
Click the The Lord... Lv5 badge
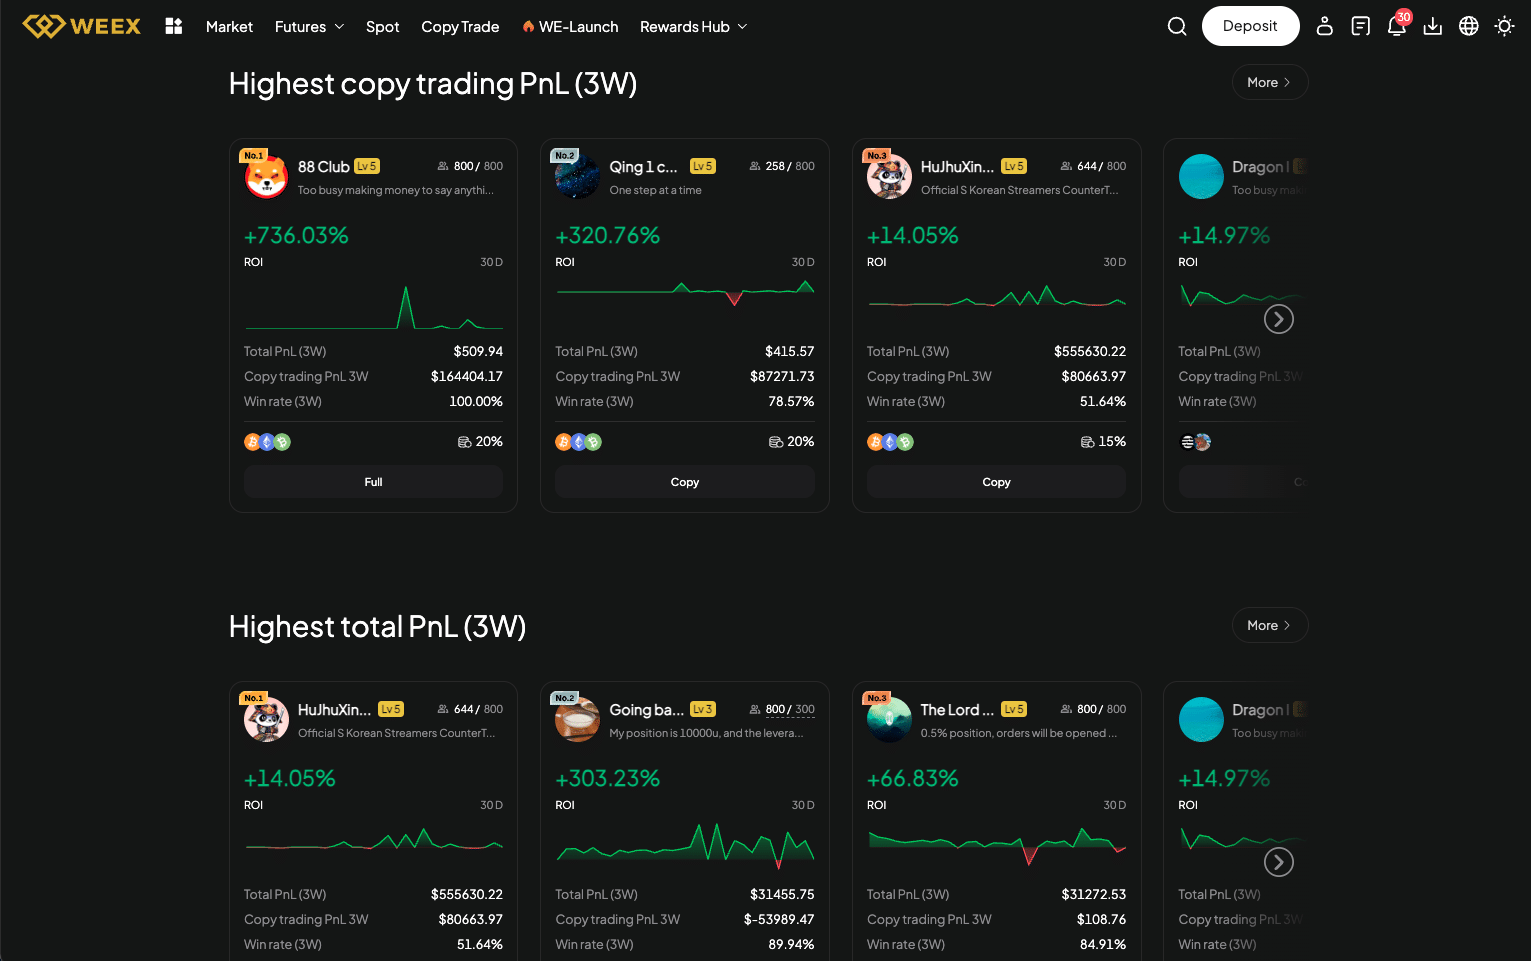click(1014, 710)
